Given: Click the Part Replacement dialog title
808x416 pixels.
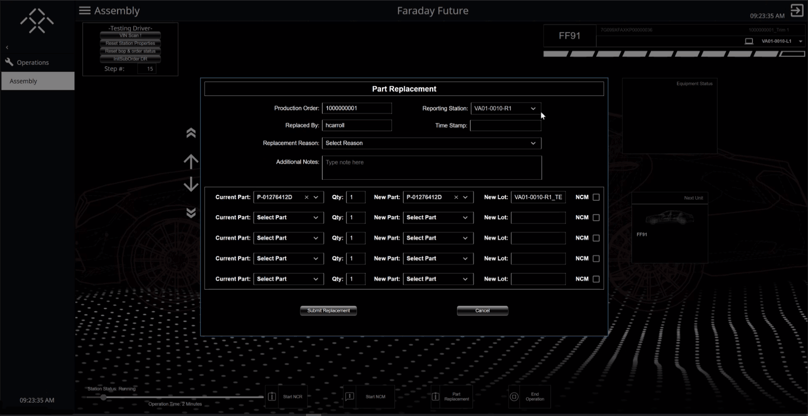Looking at the screenshot, I should coord(404,89).
